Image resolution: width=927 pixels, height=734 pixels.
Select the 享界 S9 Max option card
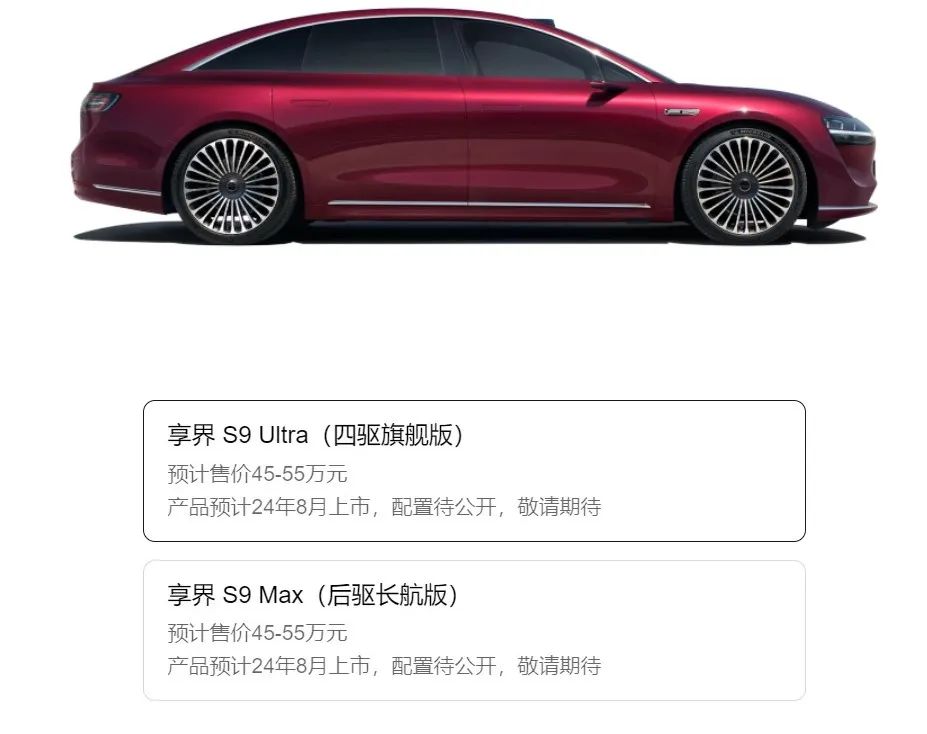[x=474, y=630]
